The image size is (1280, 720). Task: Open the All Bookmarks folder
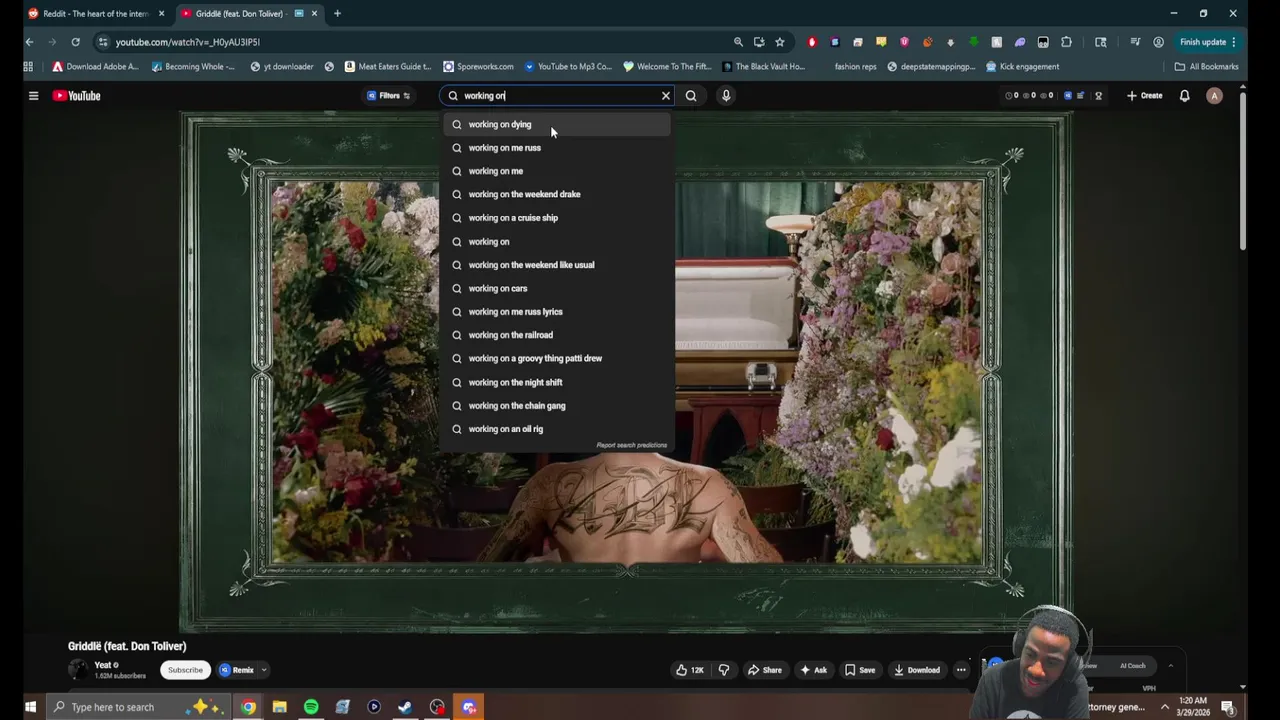tap(1206, 67)
